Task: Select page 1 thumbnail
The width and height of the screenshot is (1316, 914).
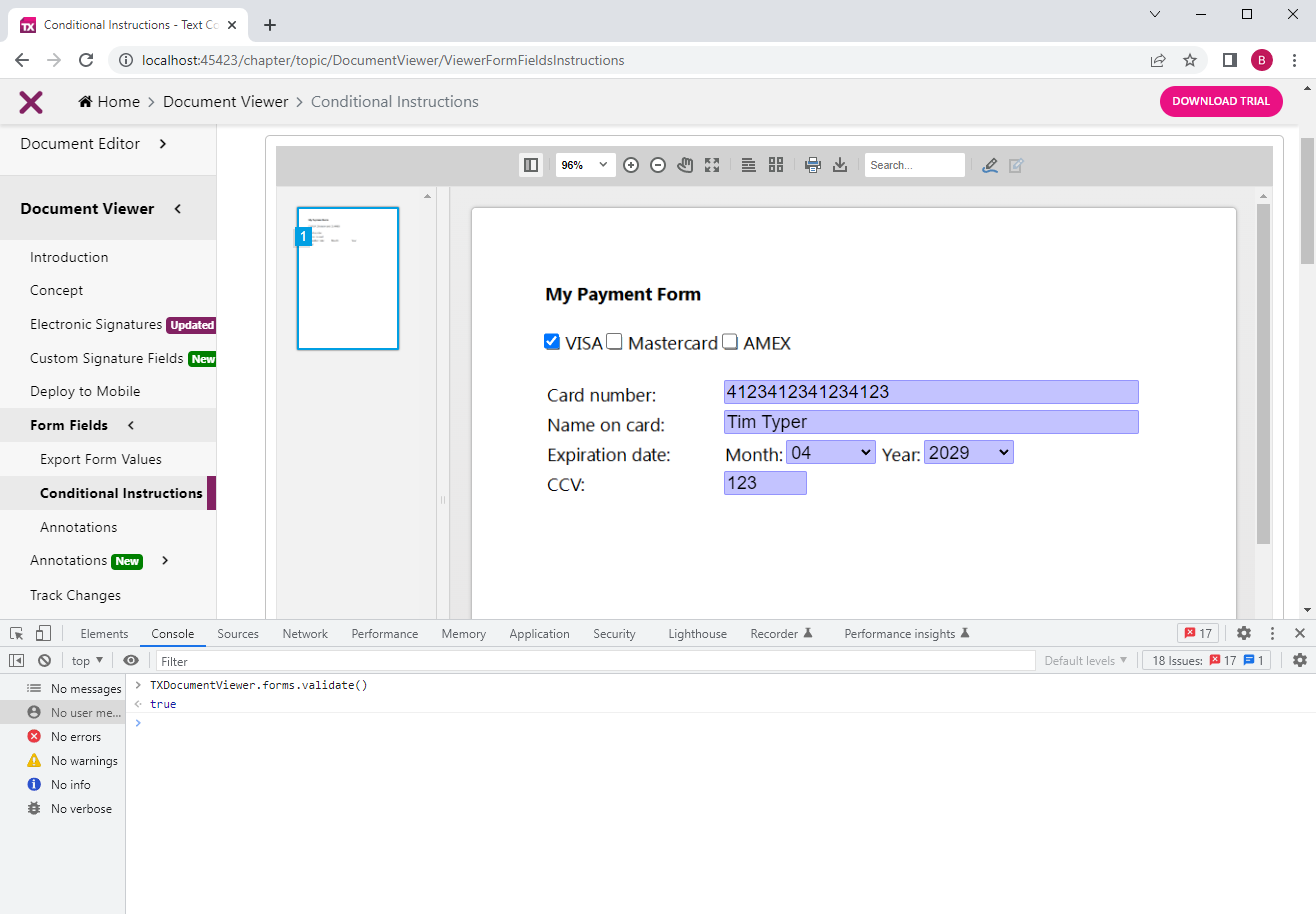Action: click(x=348, y=278)
